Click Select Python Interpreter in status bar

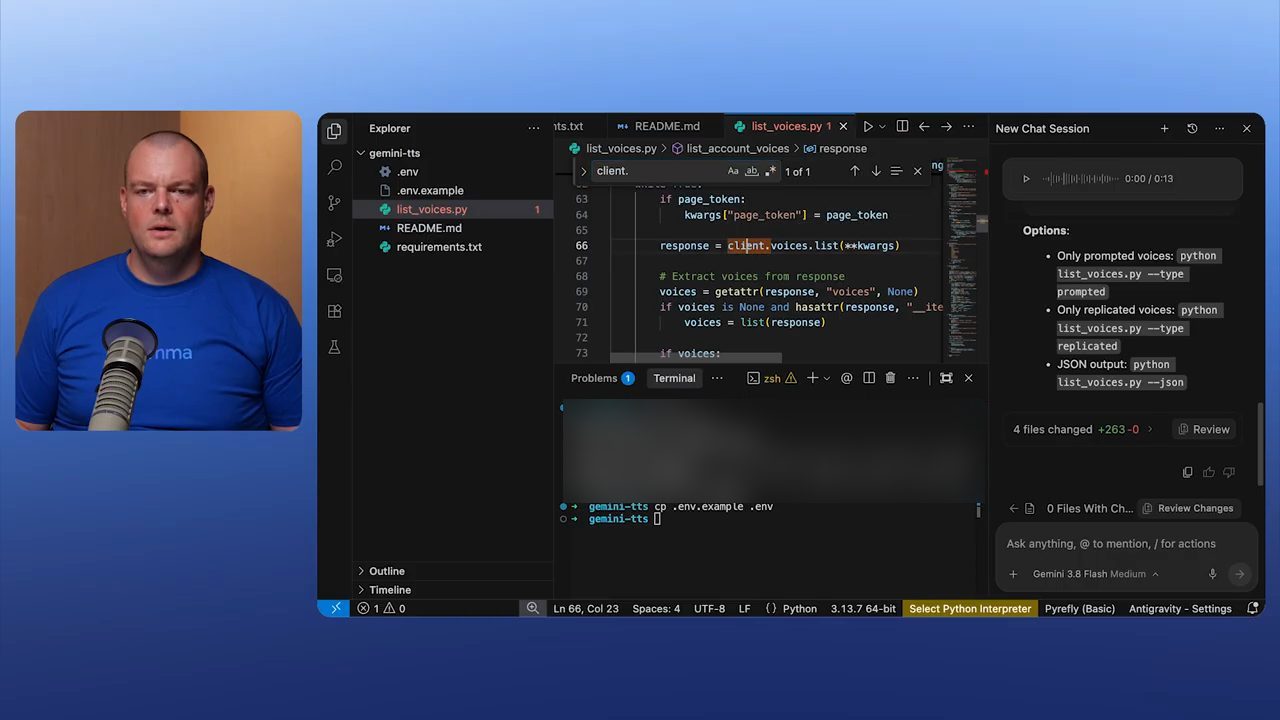click(970, 608)
